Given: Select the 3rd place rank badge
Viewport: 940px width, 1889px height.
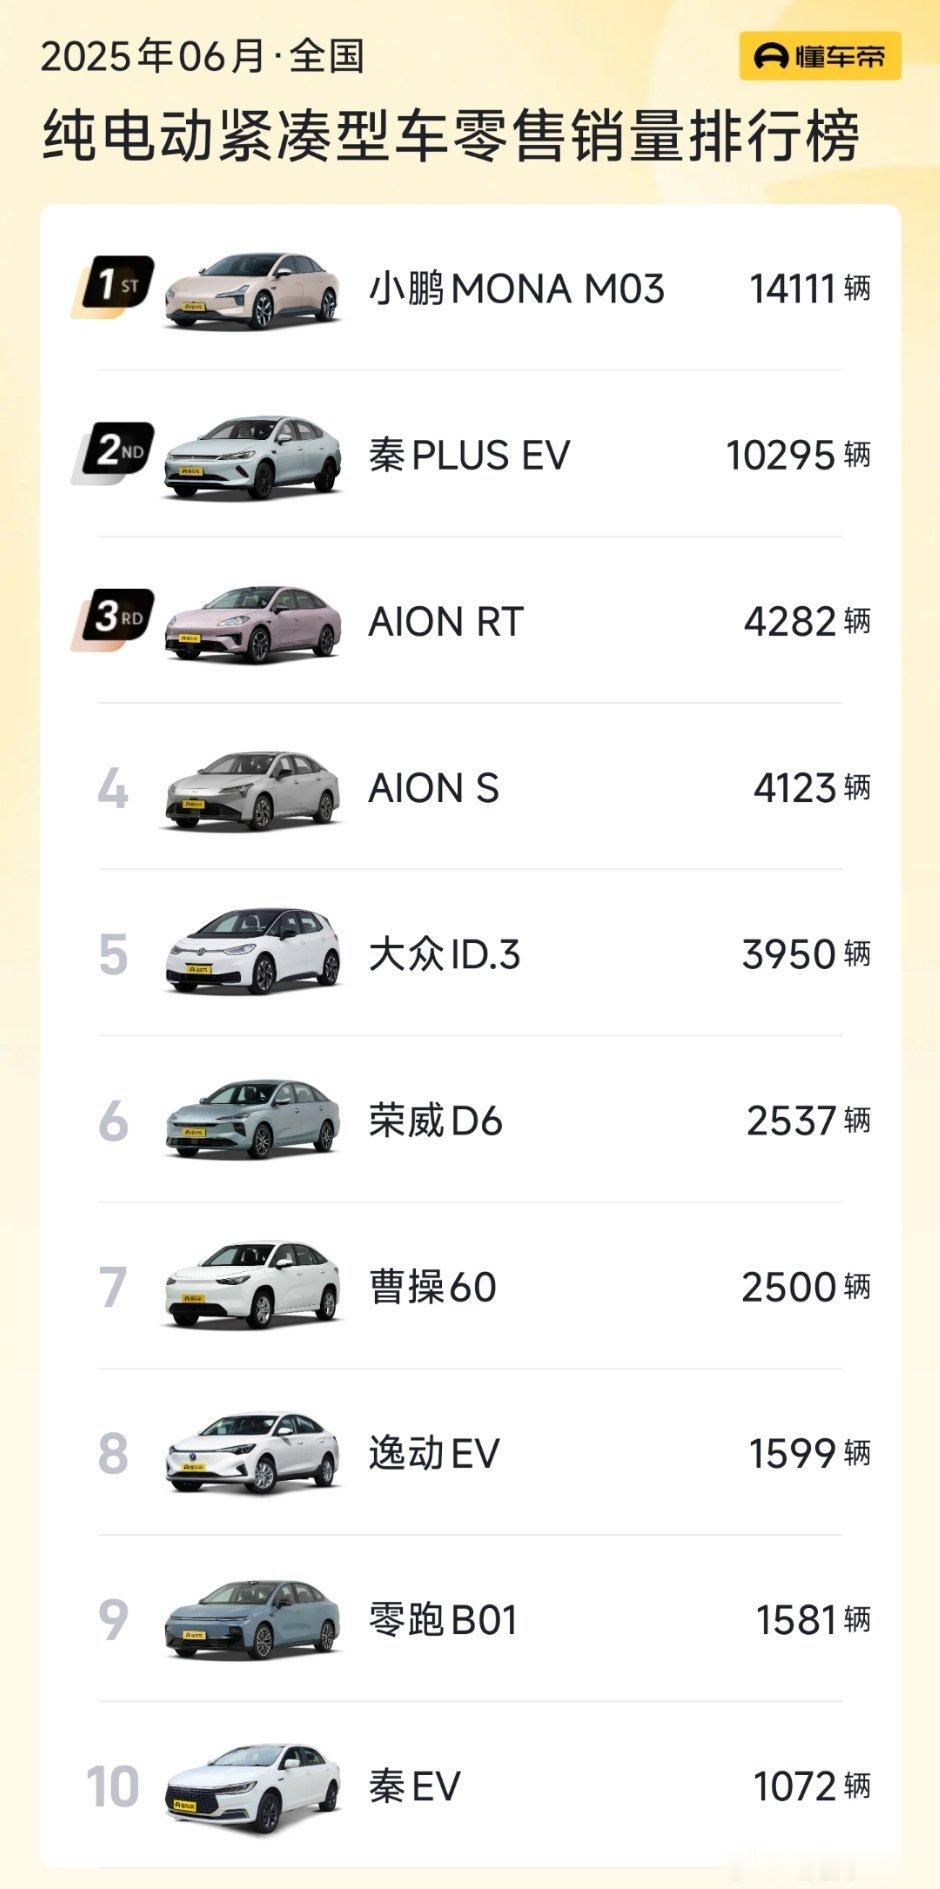Looking at the screenshot, I should click(x=114, y=619).
